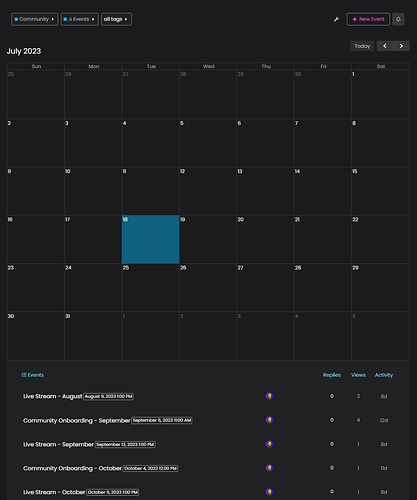Click avatar on Community Onboarding - September row
The image size is (417, 500).
(x=270, y=420)
